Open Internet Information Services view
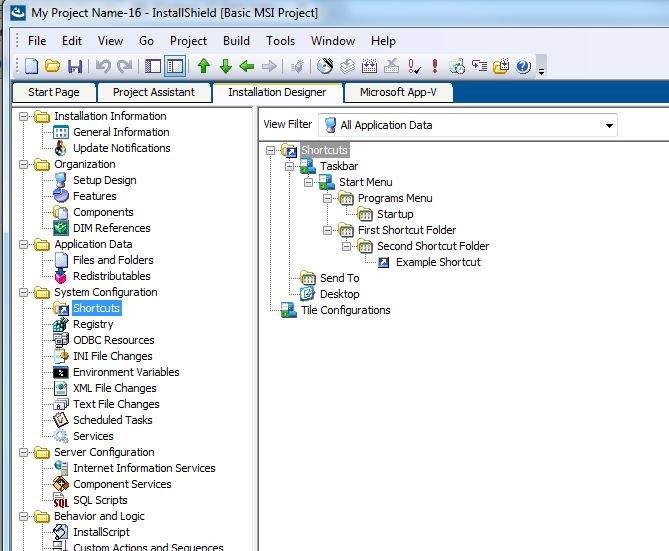 pos(144,468)
